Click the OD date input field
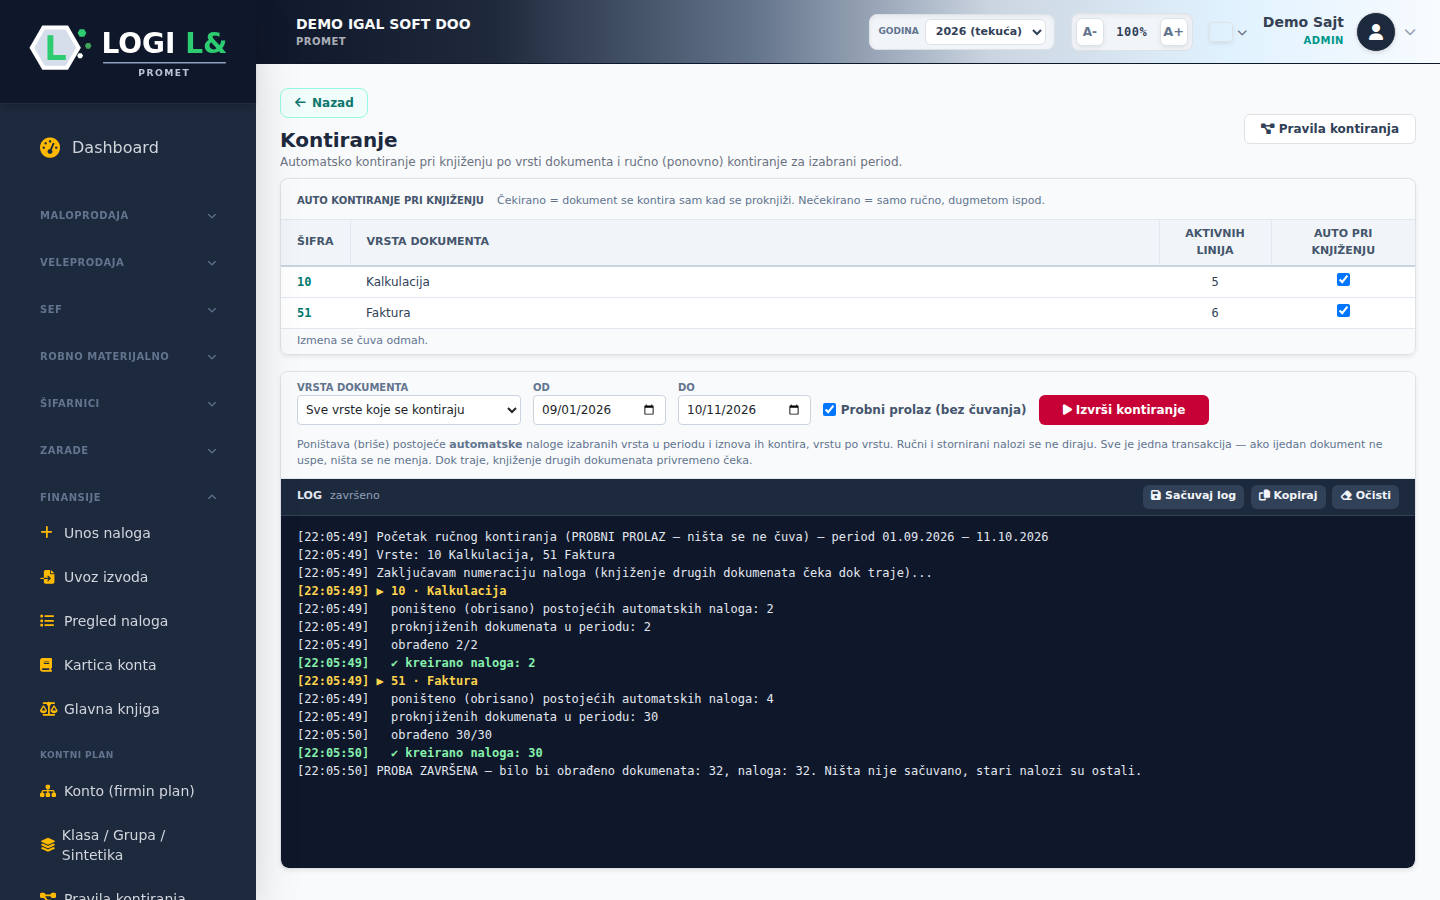Viewport: 1440px width, 900px height. [x=599, y=410]
